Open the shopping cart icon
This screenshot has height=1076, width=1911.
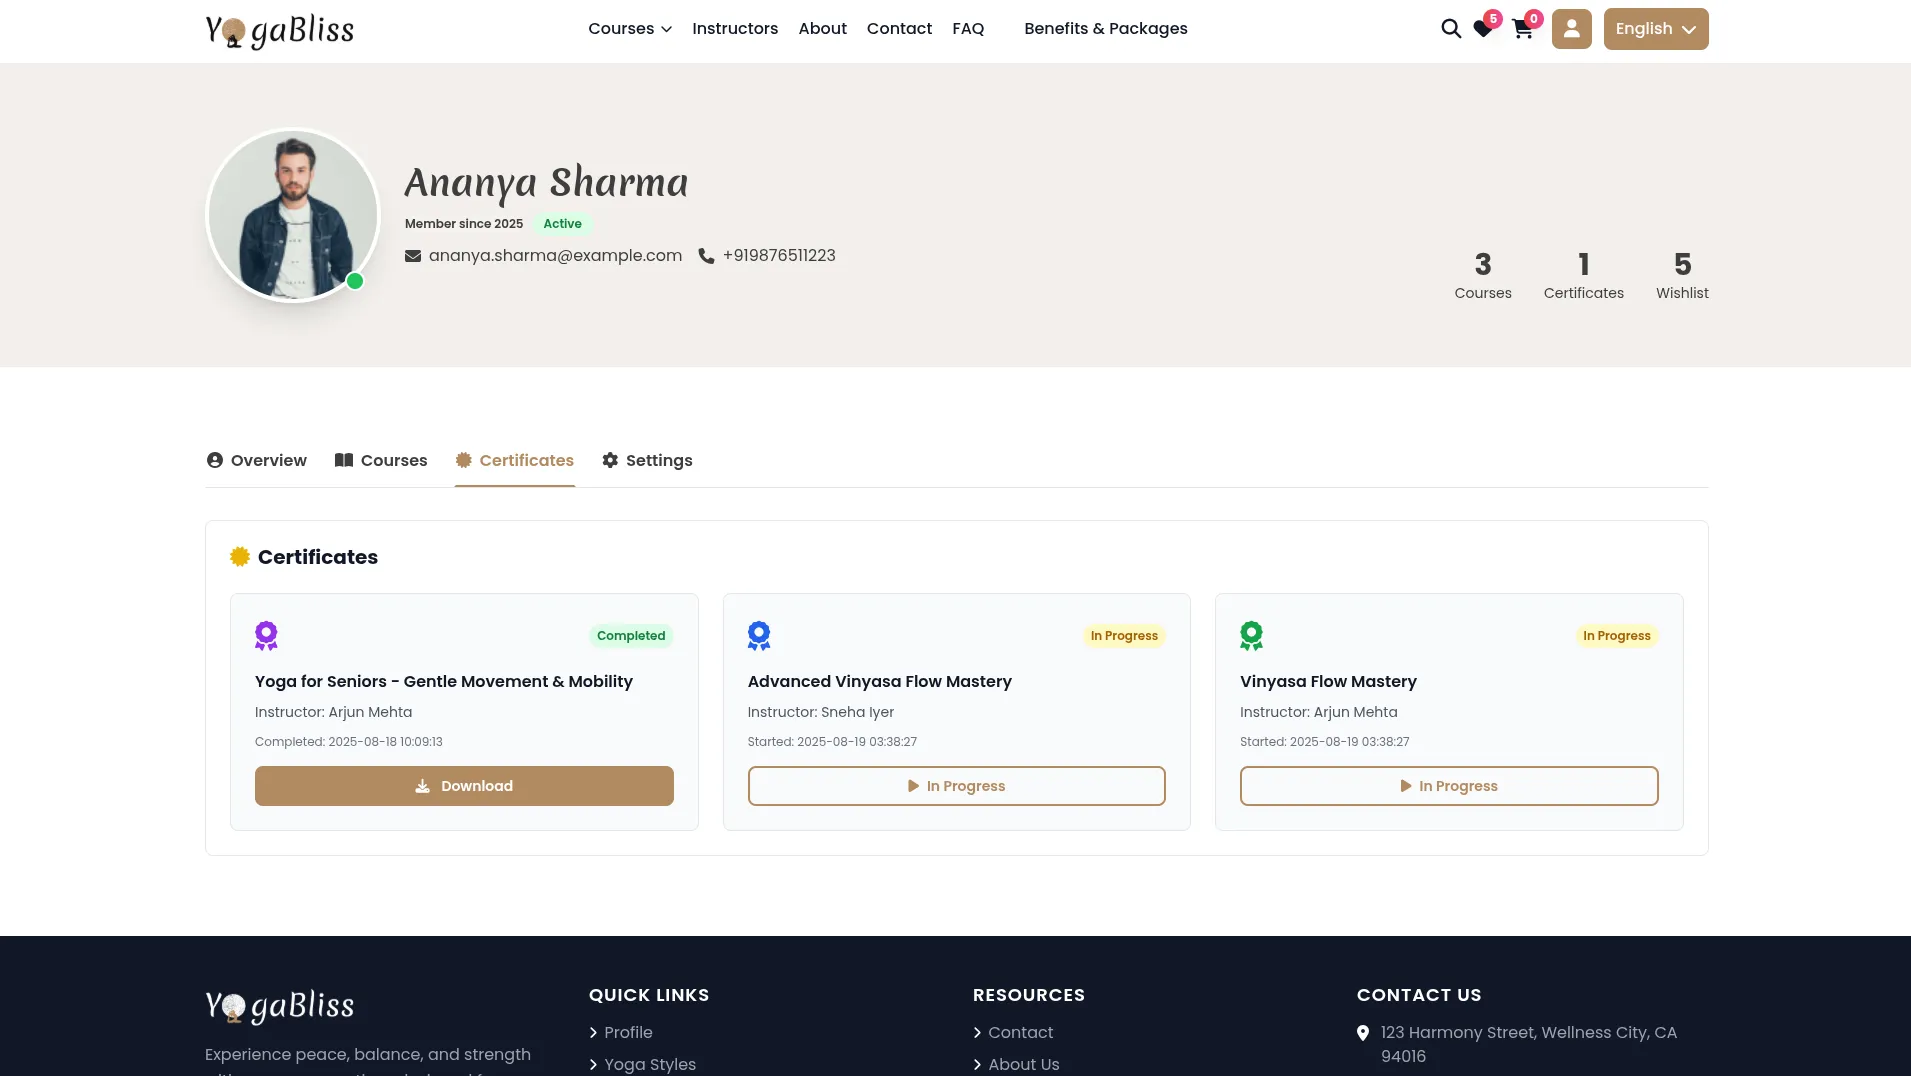point(1522,29)
